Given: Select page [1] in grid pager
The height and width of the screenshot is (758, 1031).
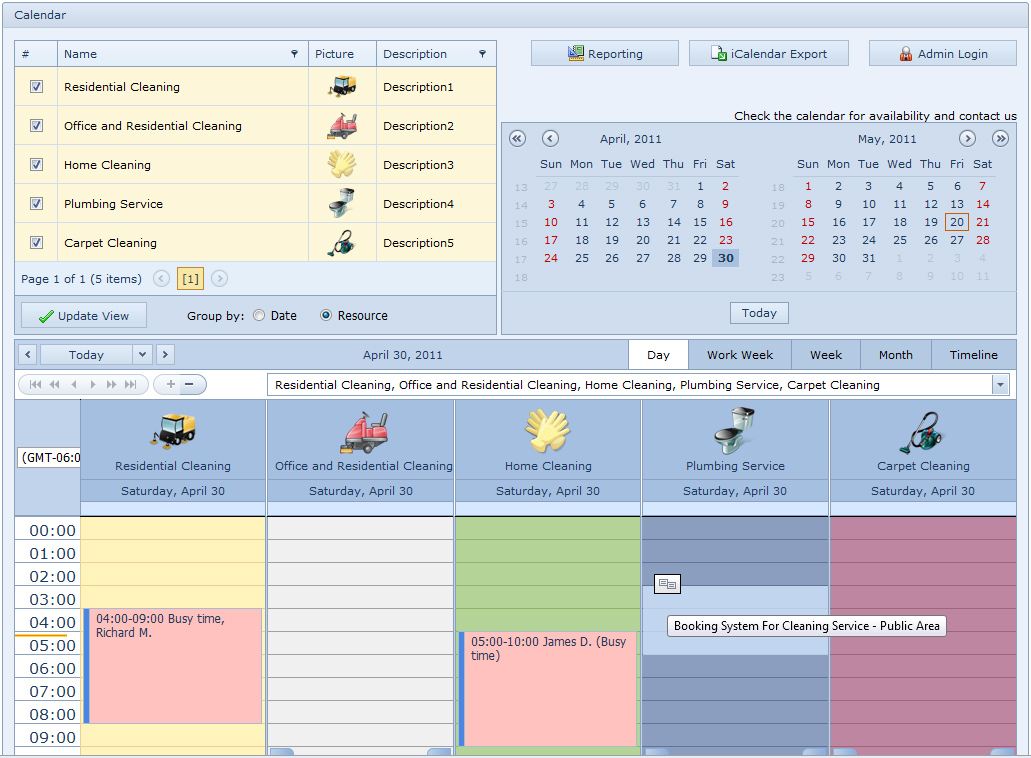Looking at the screenshot, I should pos(190,279).
